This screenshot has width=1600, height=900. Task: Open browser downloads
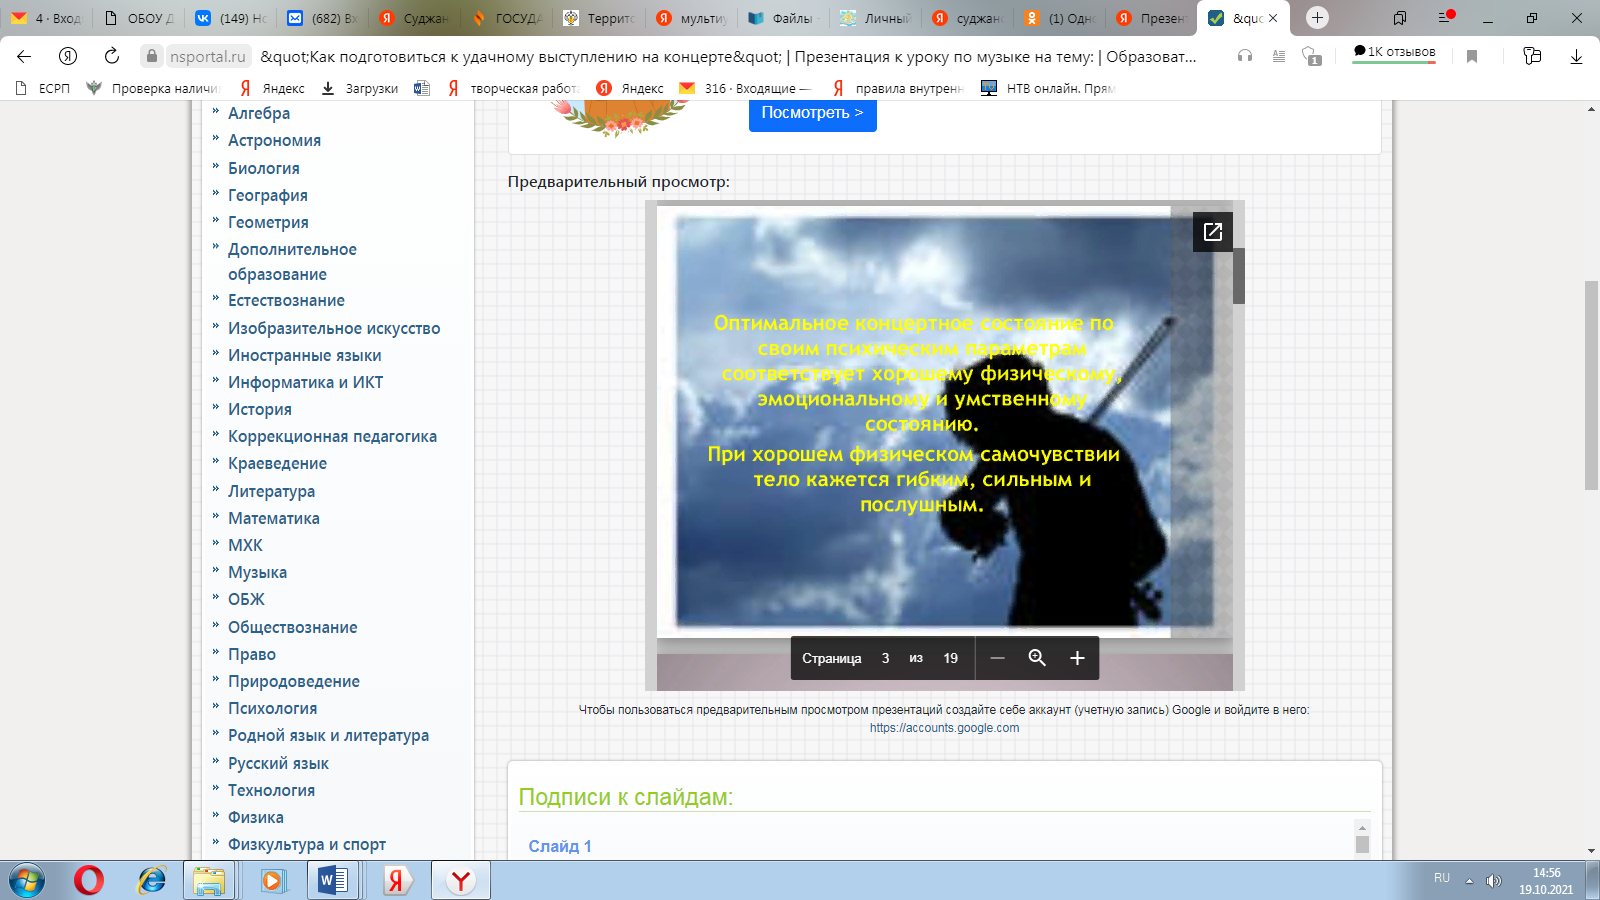coord(1576,56)
